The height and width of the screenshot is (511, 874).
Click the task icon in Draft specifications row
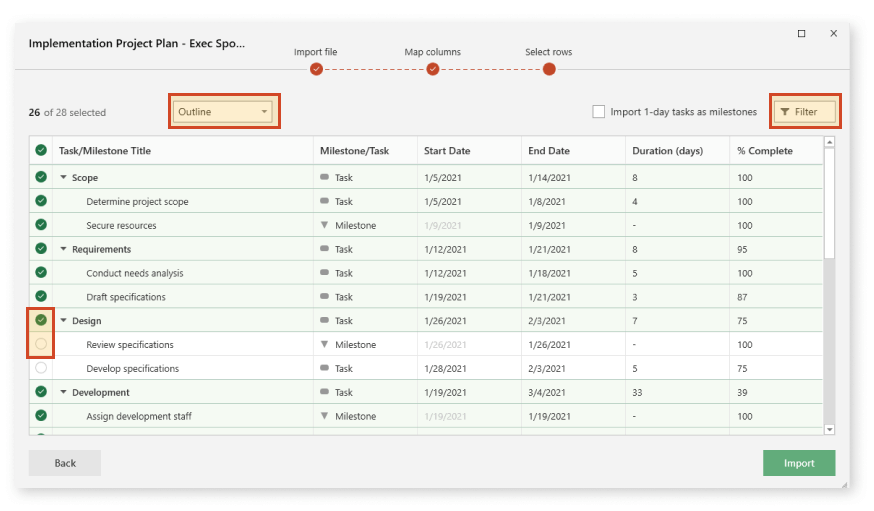(324, 297)
